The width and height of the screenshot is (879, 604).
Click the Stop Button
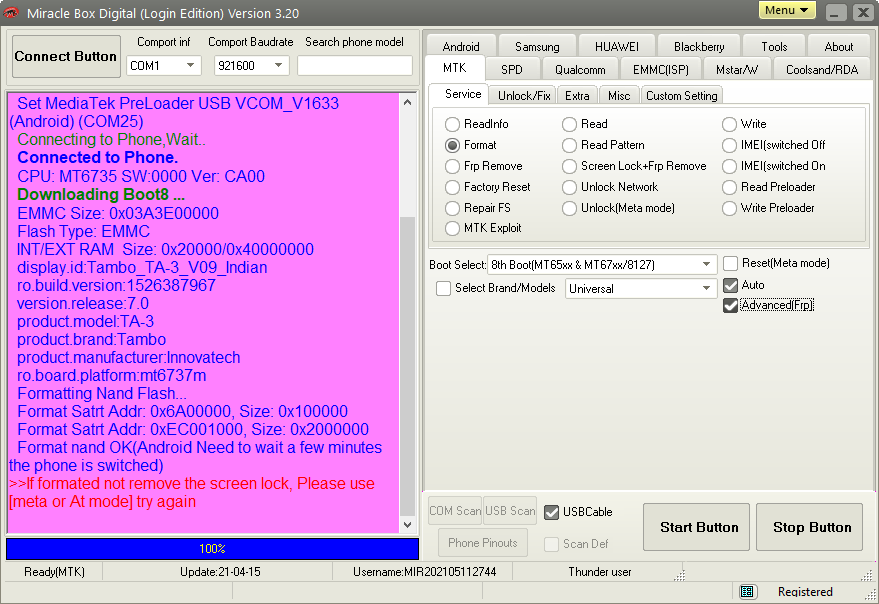pos(809,527)
